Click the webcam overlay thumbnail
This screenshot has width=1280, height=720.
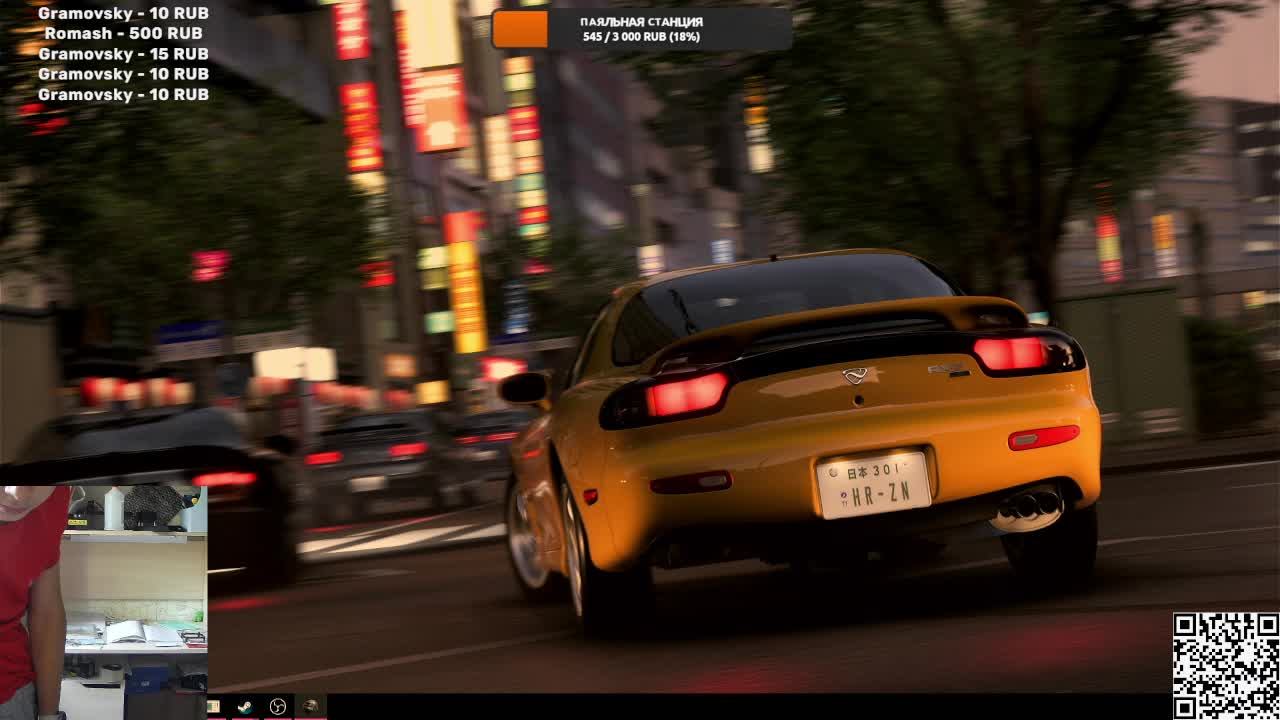pos(104,603)
